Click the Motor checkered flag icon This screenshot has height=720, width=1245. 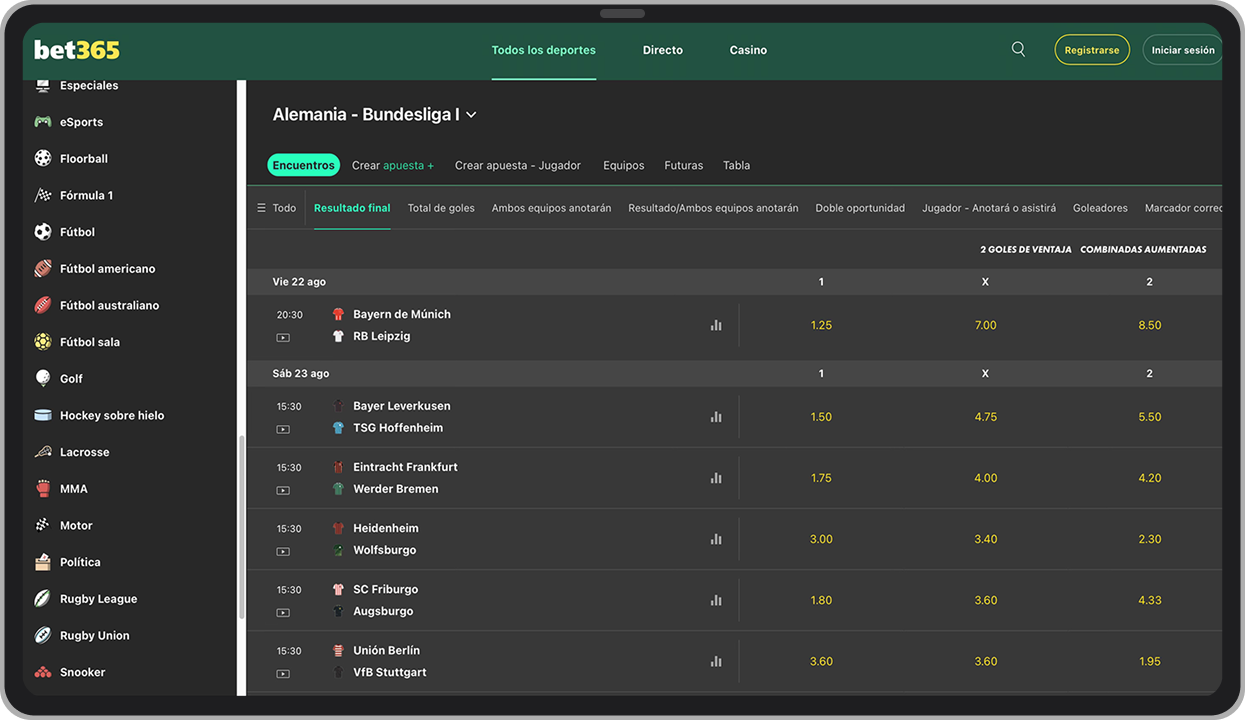[43, 525]
